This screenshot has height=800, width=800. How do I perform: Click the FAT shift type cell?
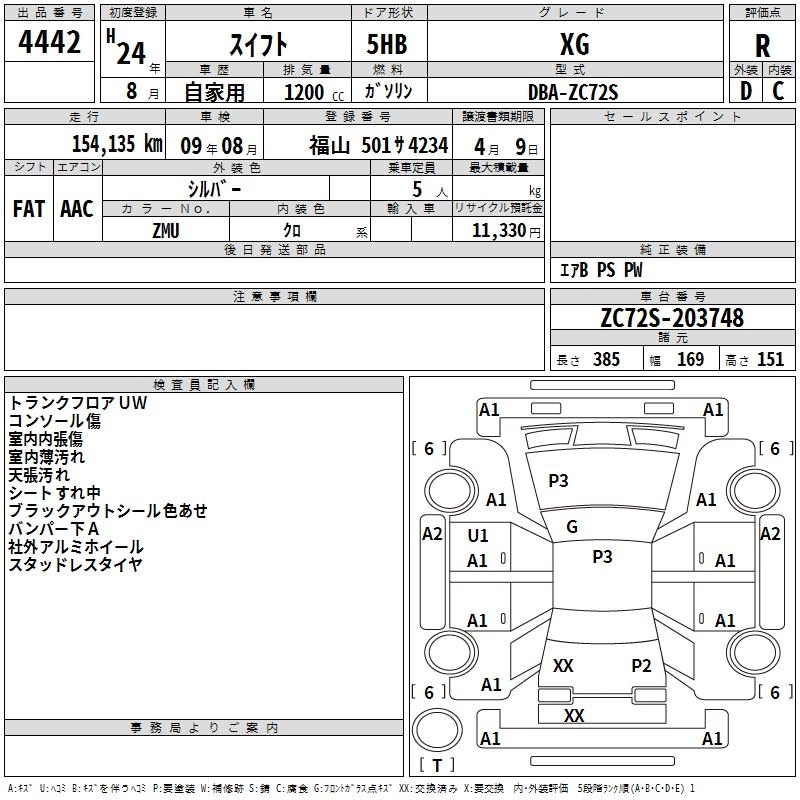click(28, 208)
